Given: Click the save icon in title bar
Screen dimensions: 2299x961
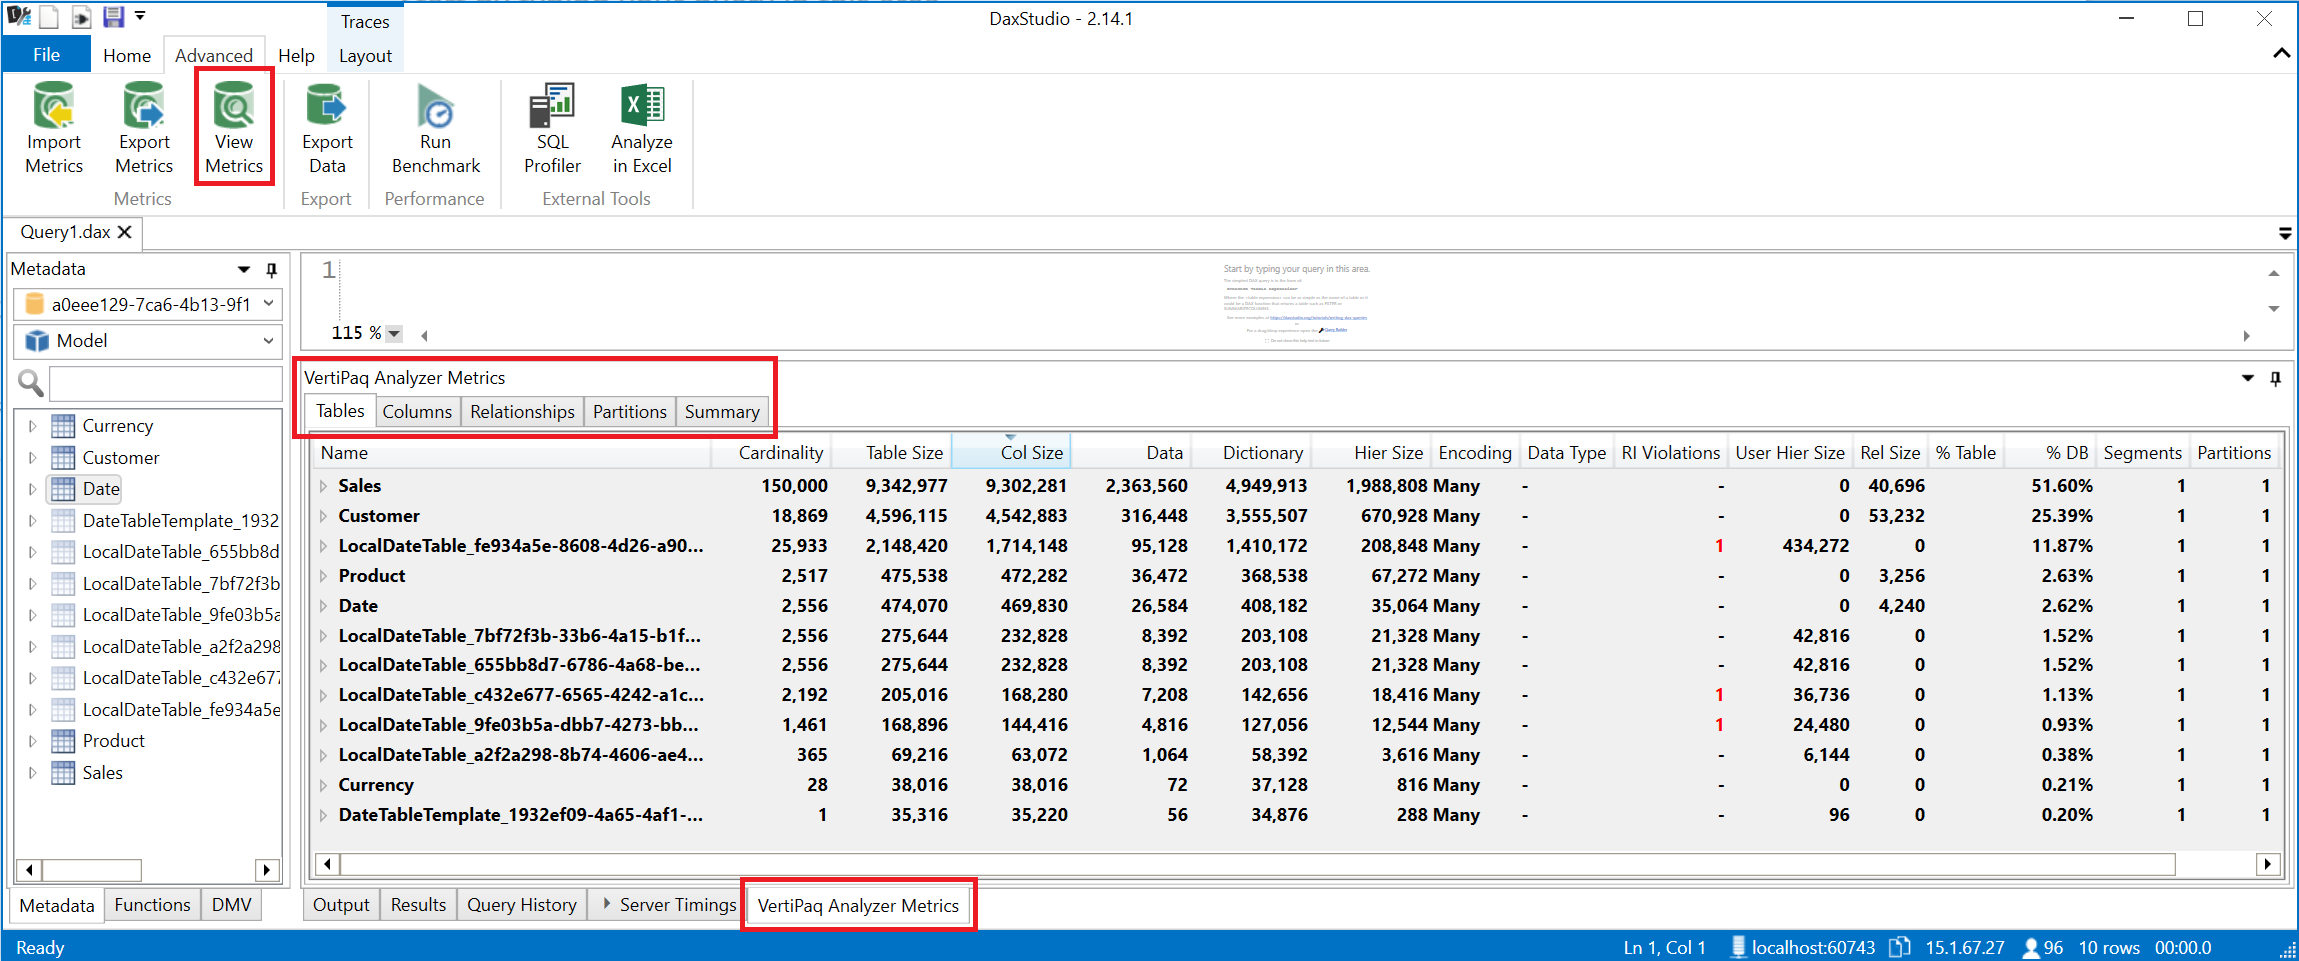Looking at the screenshot, I should (113, 16).
